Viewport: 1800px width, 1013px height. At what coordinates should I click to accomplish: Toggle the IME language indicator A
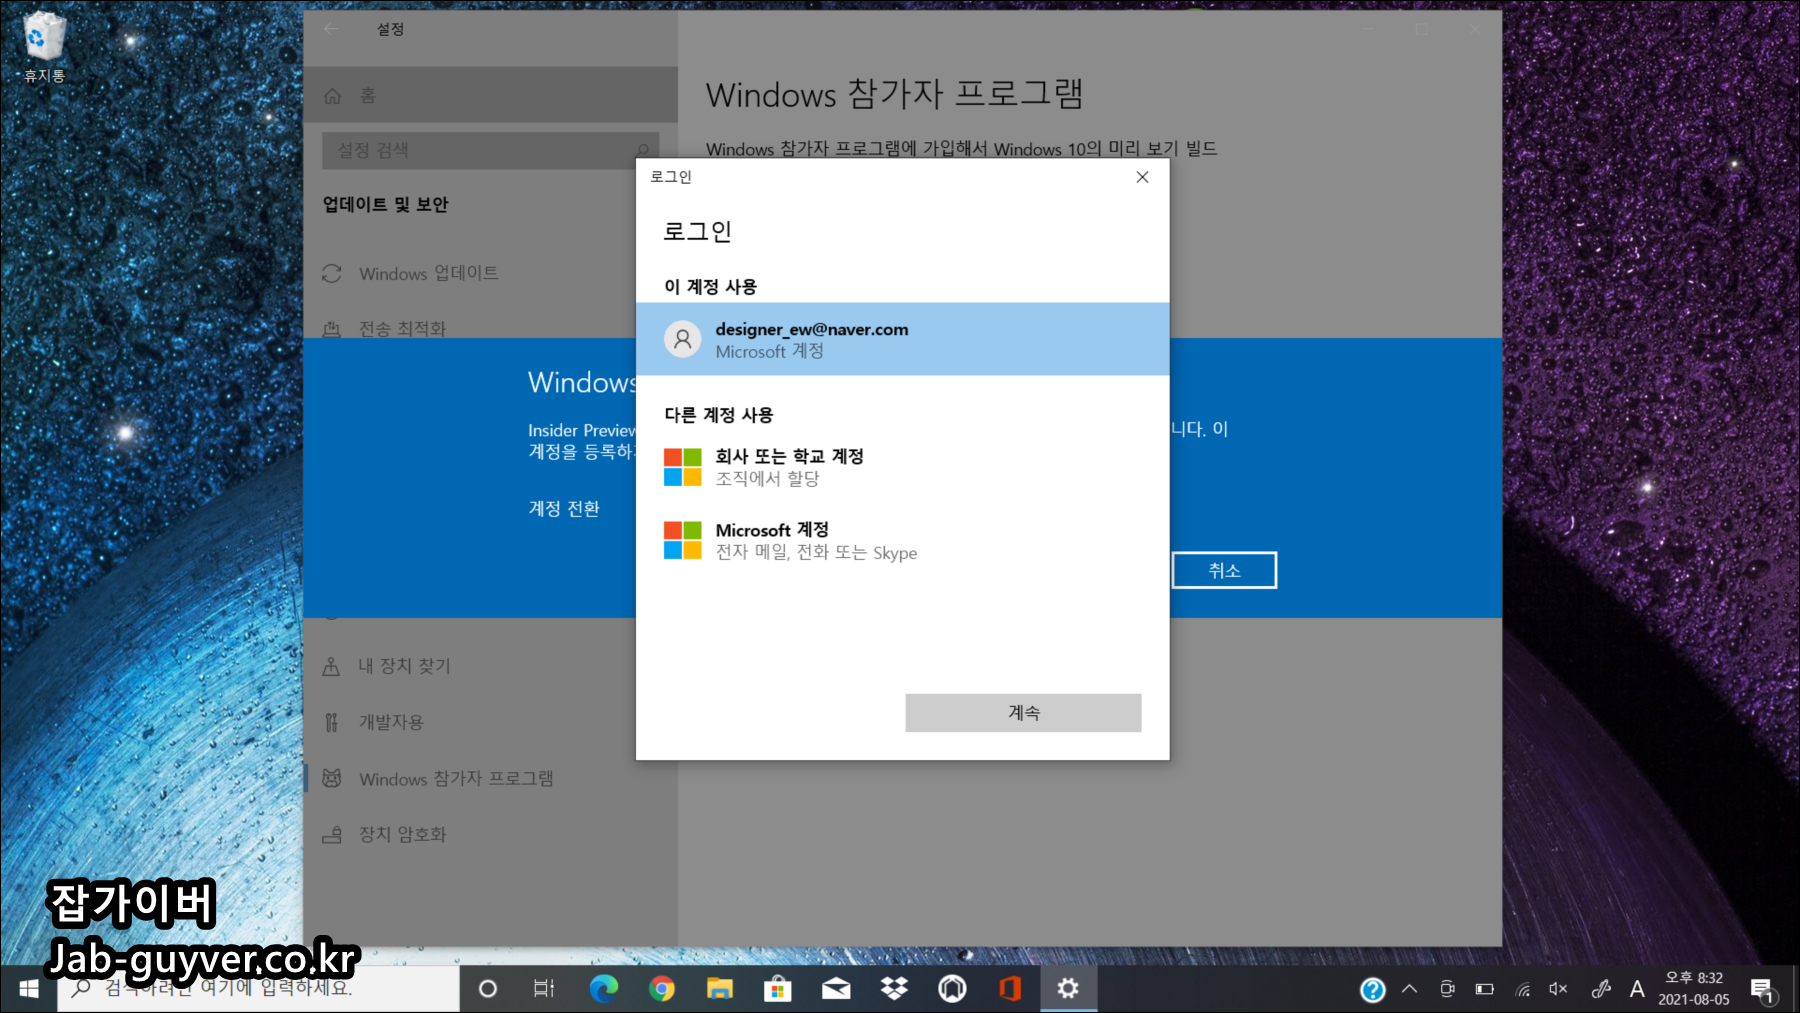1637,989
